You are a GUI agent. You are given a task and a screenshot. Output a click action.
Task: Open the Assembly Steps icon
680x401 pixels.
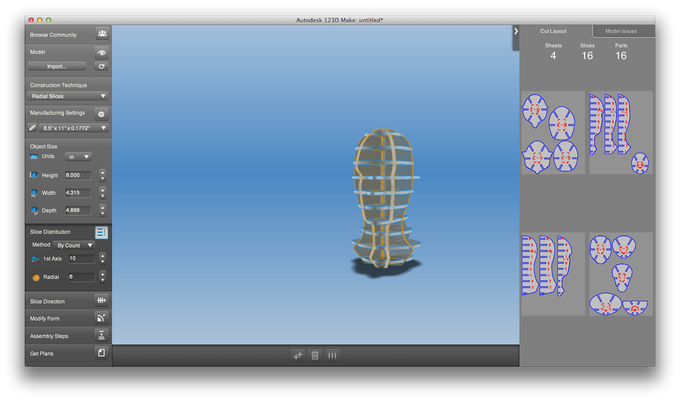pos(101,335)
